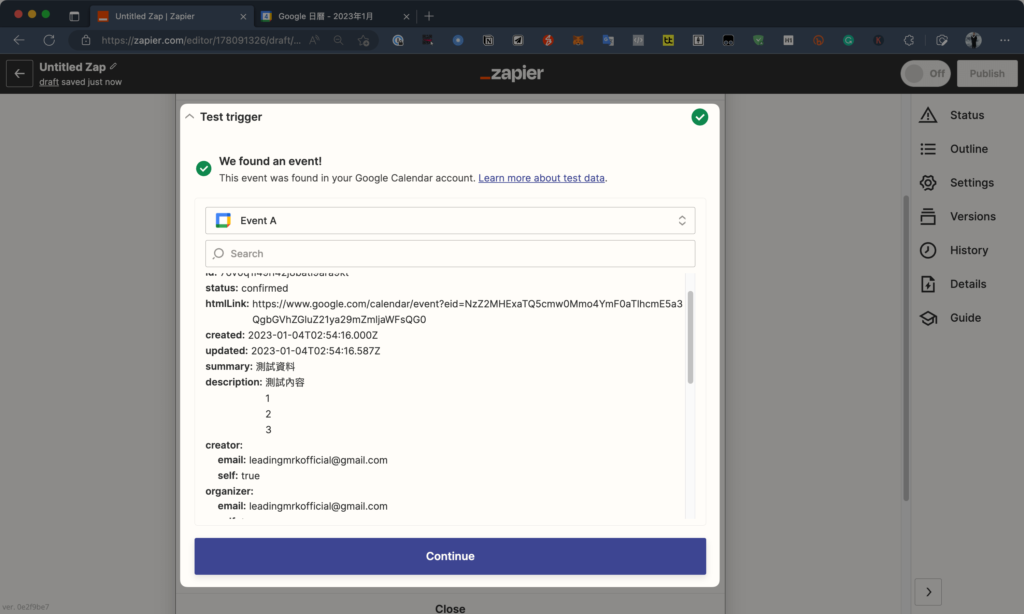Click the description value 測試內容
This screenshot has width=1024, height=614.
pyautogui.click(x=285, y=382)
